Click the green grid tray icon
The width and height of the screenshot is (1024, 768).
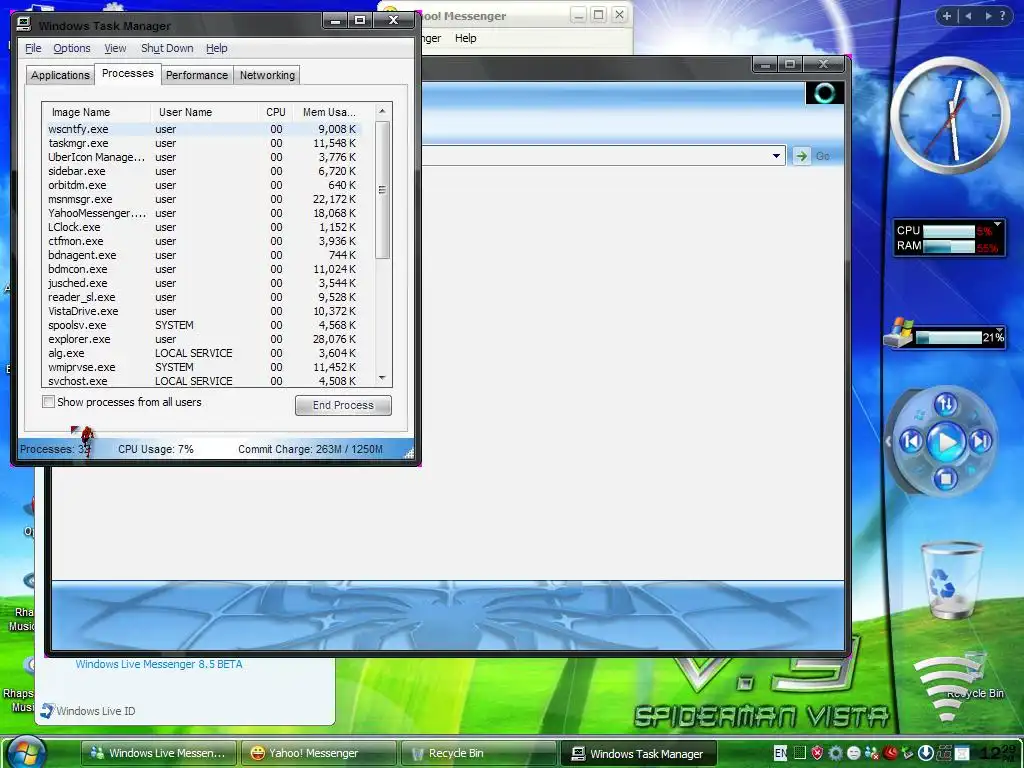point(800,753)
